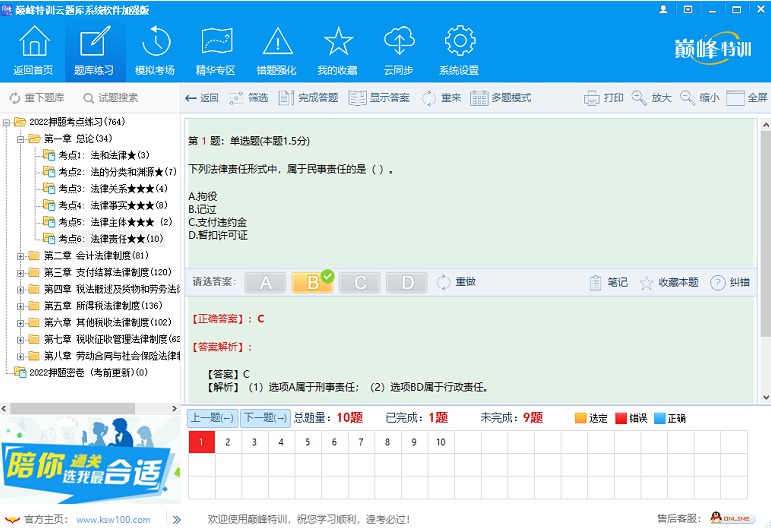
Task: Expand the 第二章 会计法律制度 folder
Action: point(20,256)
